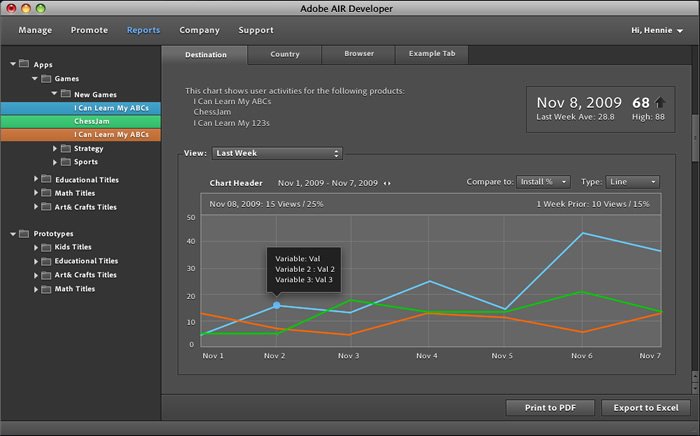This screenshot has width=700, height=436.
Task: Click the 'Nov 8, 2009' date text
Action: click(579, 103)
